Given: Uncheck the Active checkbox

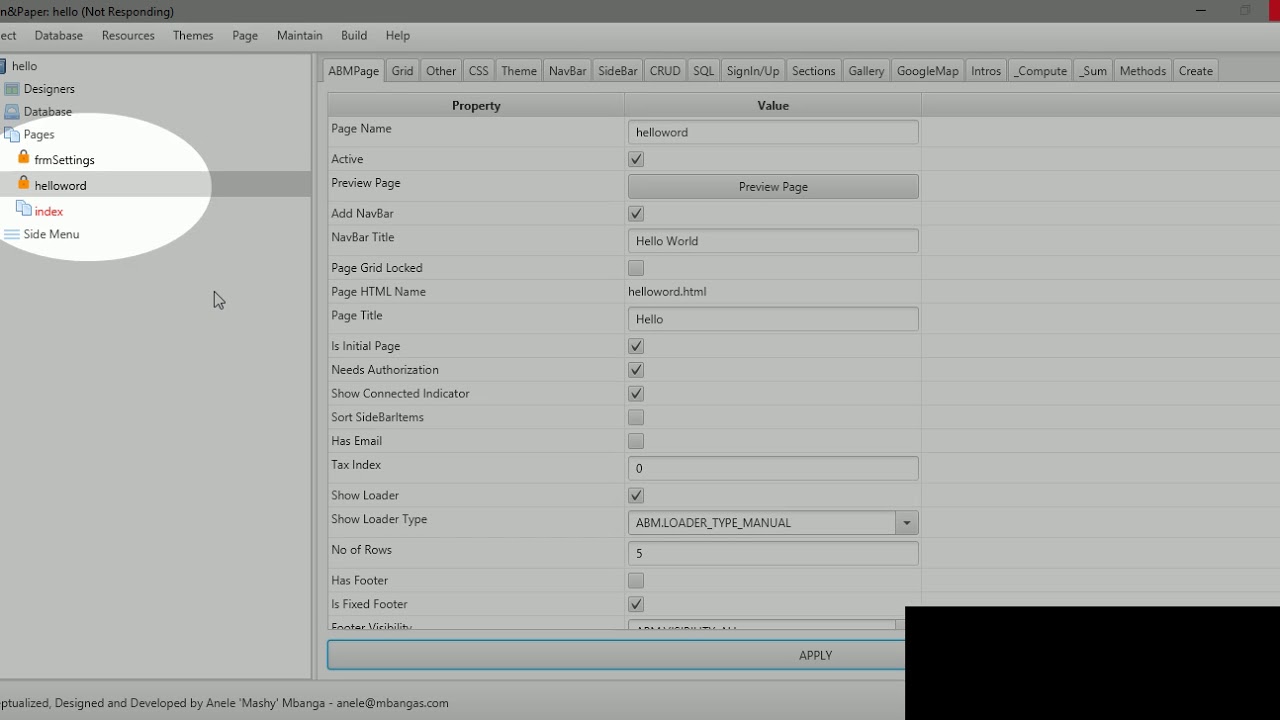Looking at the screenshot, I should pyautogui.click(x=636, y=159).
